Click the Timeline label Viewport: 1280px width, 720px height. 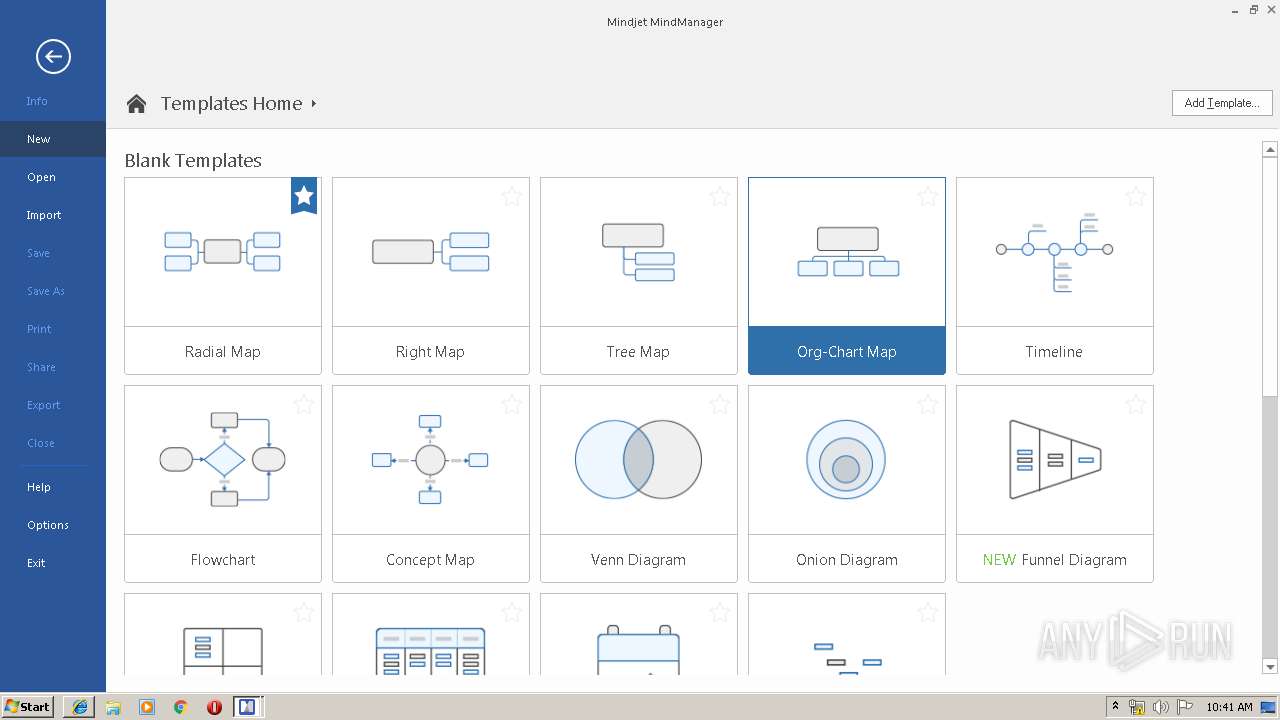tap(1054, 352)
